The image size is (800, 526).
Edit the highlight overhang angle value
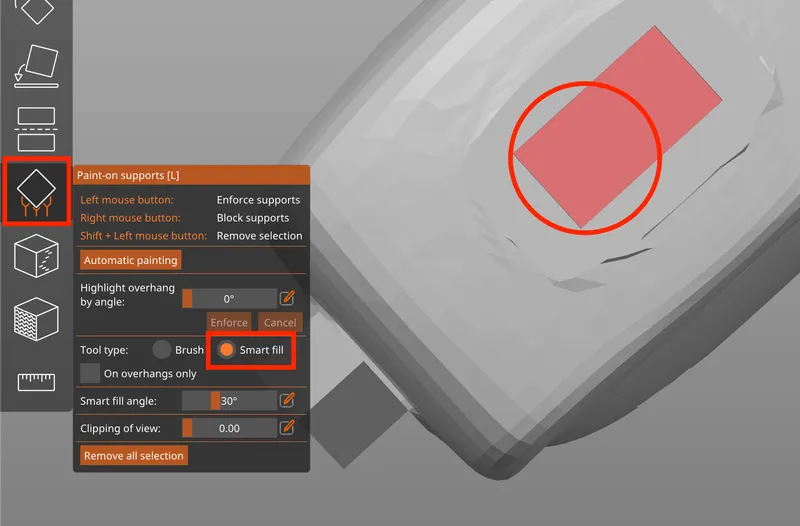point(287,298)
